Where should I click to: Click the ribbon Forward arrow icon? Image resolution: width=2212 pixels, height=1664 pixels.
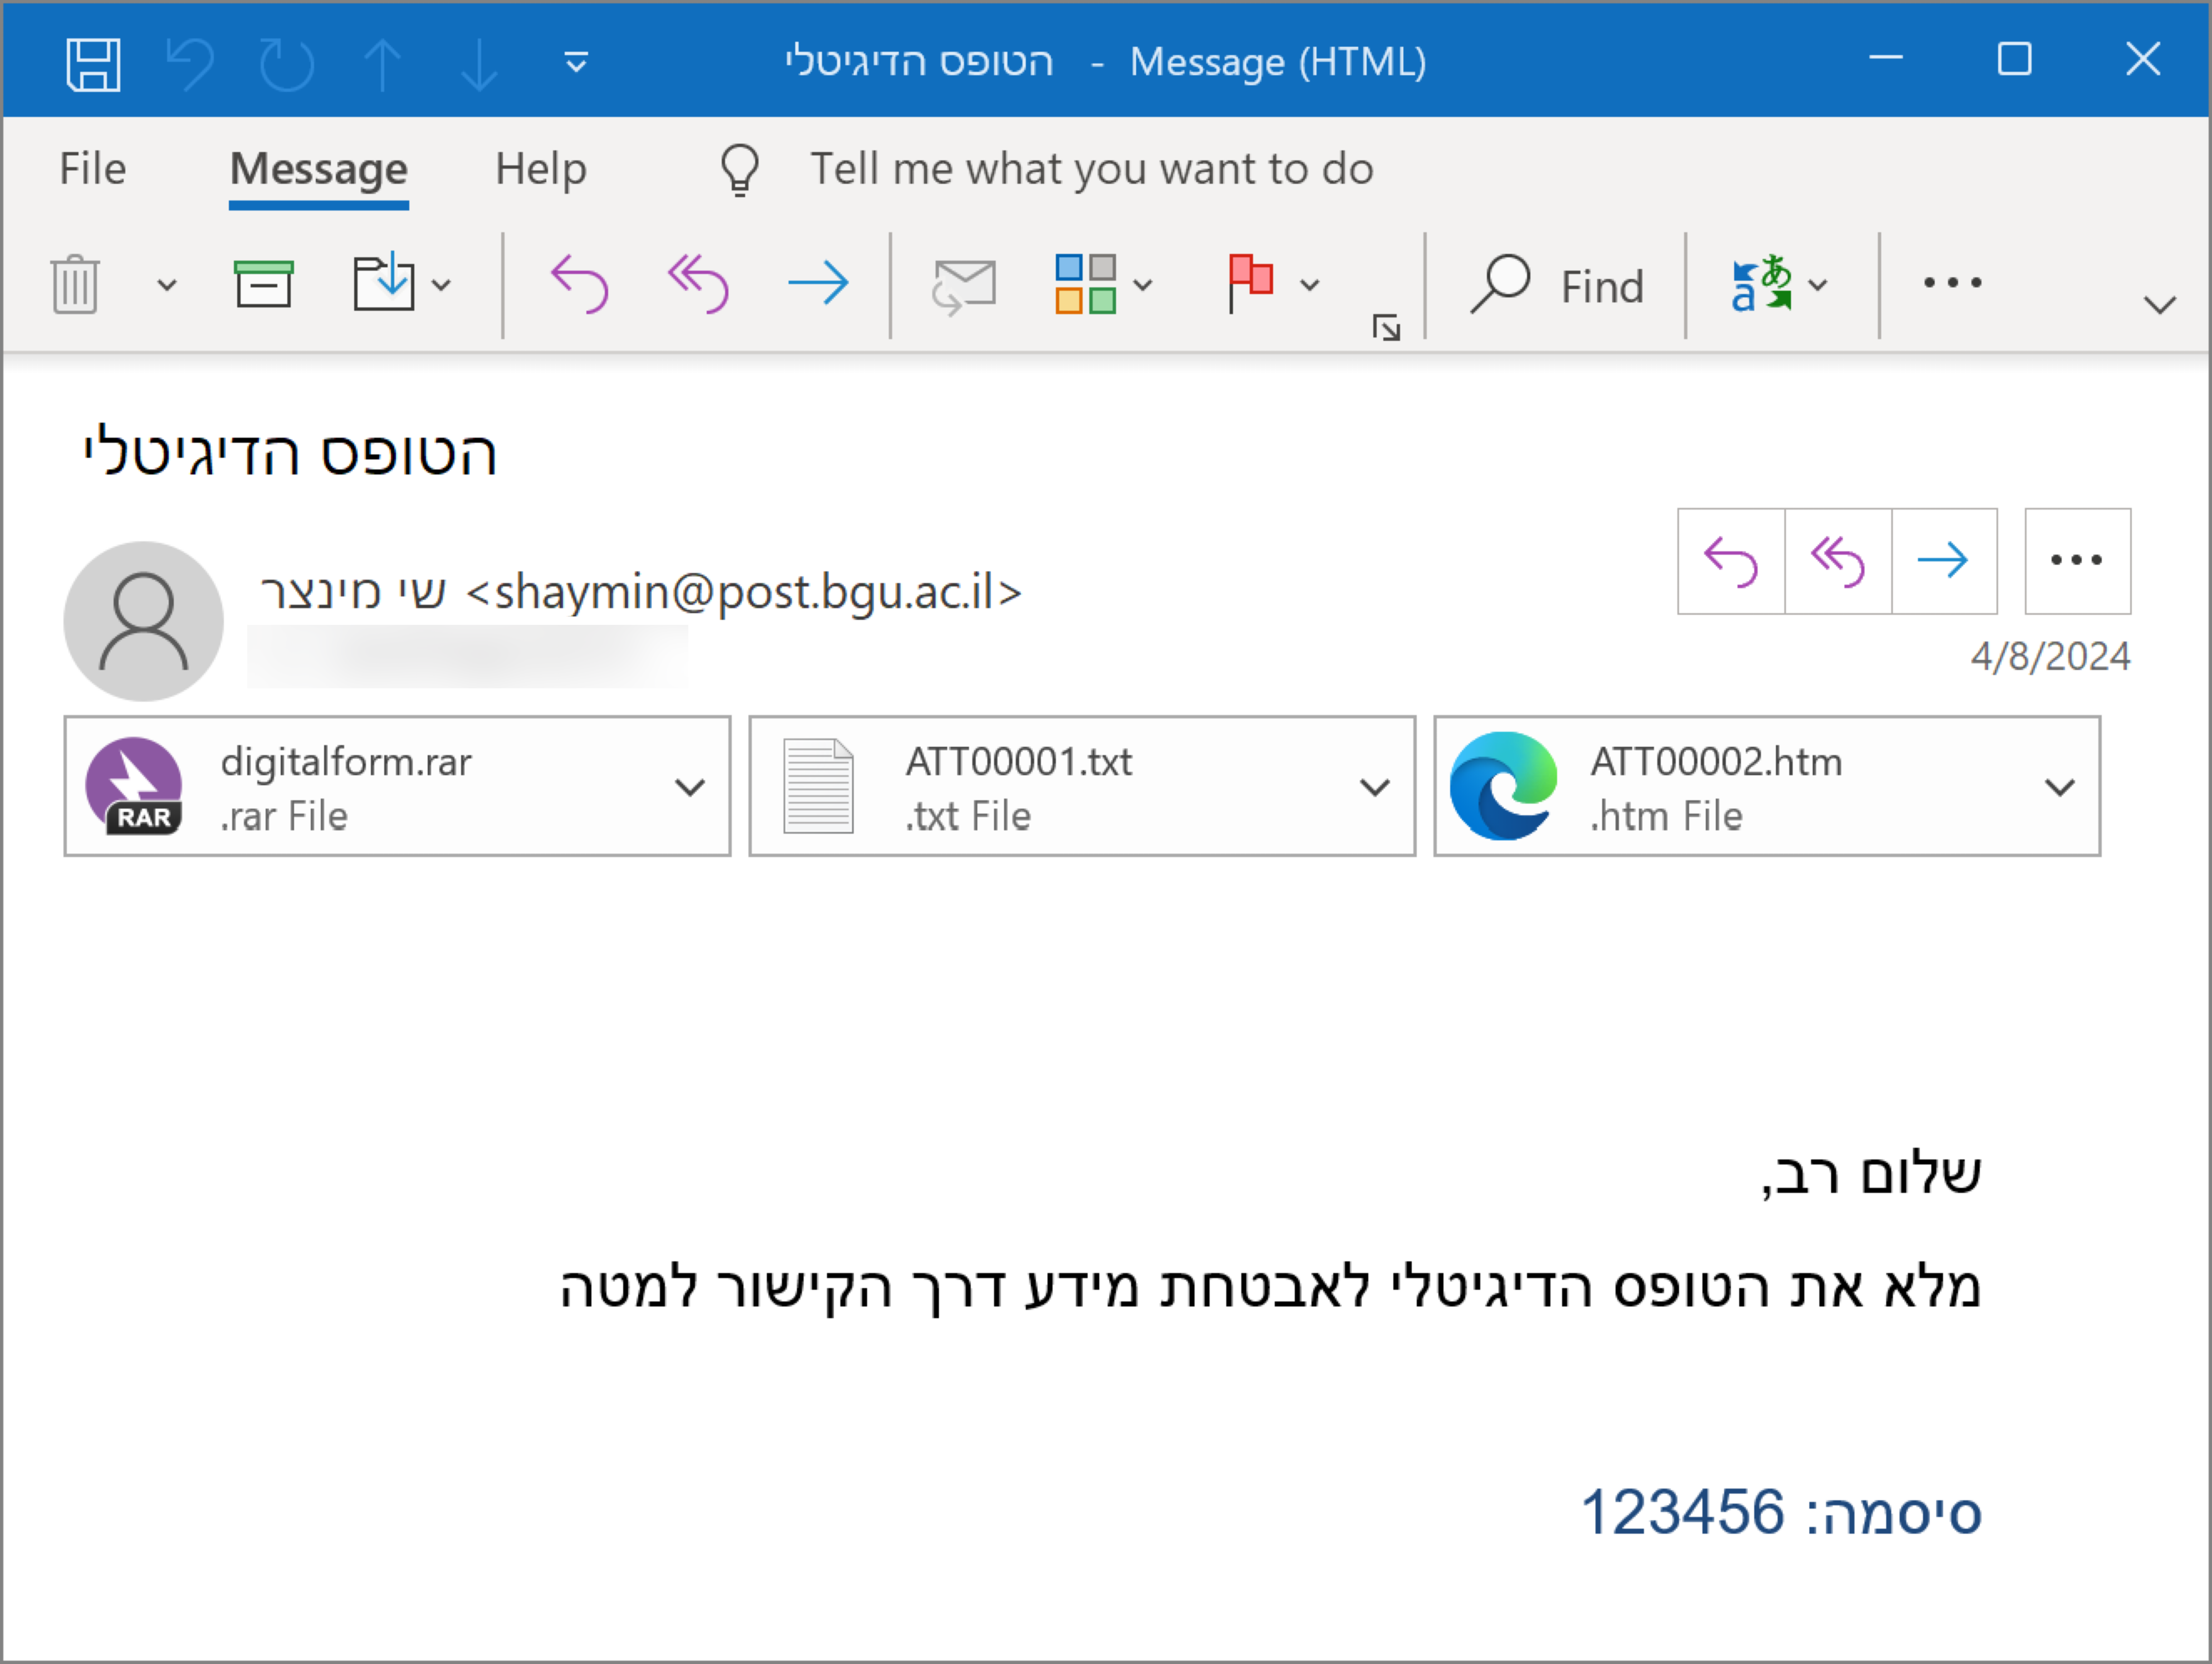tap(818, 285)
